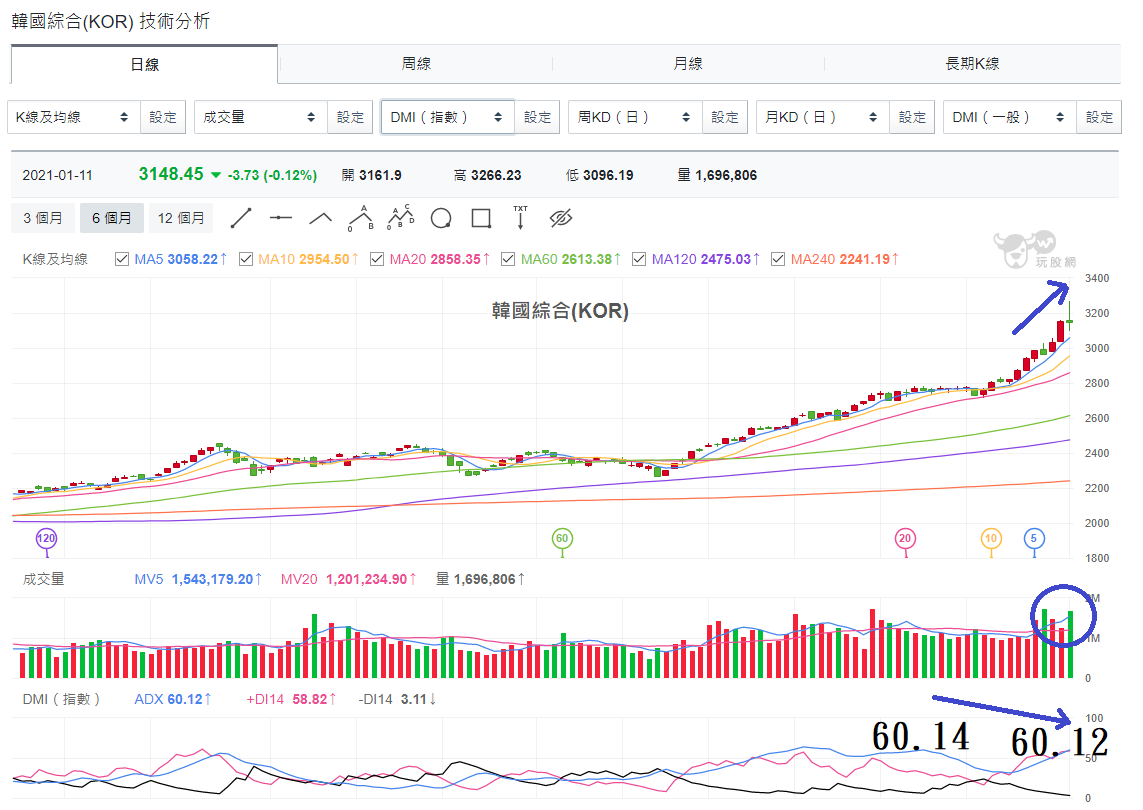
Task: Select the 12 個月 time range
Action: pos(181,218)
